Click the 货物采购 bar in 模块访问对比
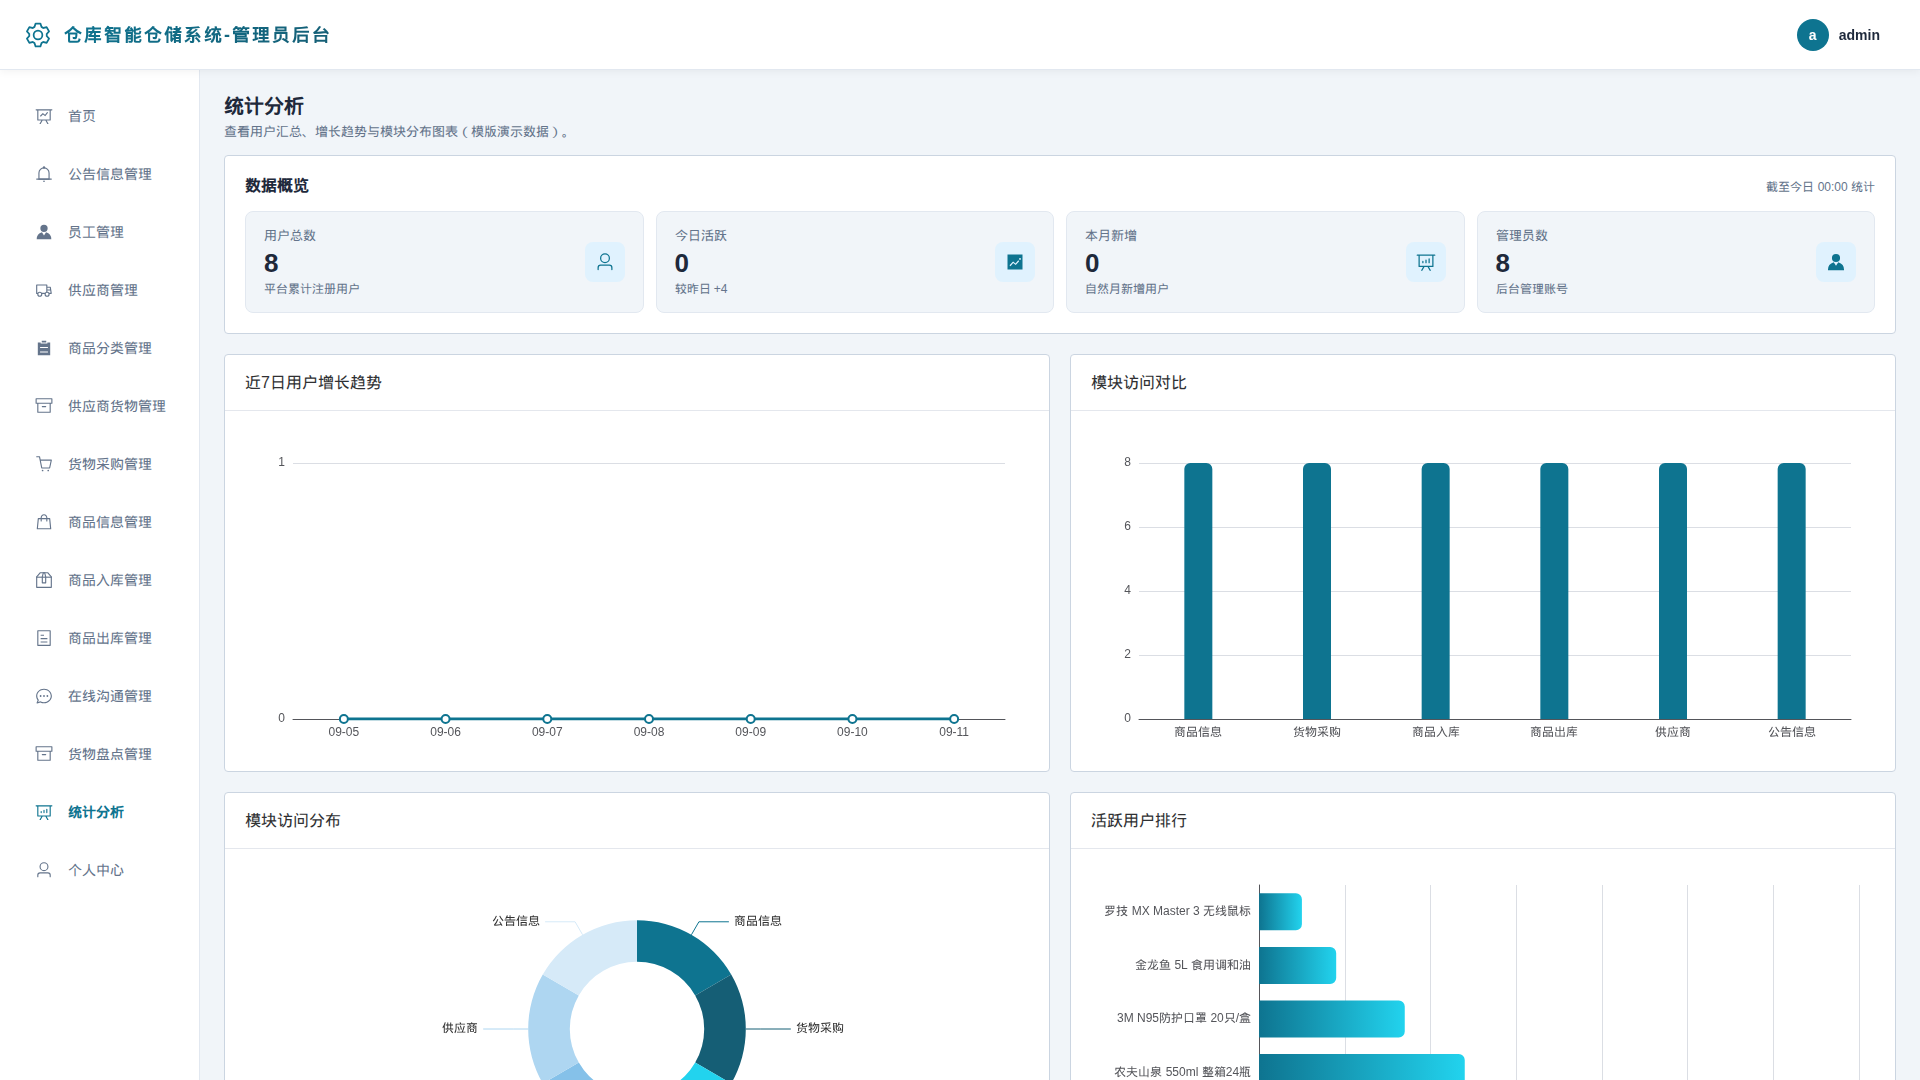The height and width of the screenshot is (1080, 1920). (x=1317, y=591)
